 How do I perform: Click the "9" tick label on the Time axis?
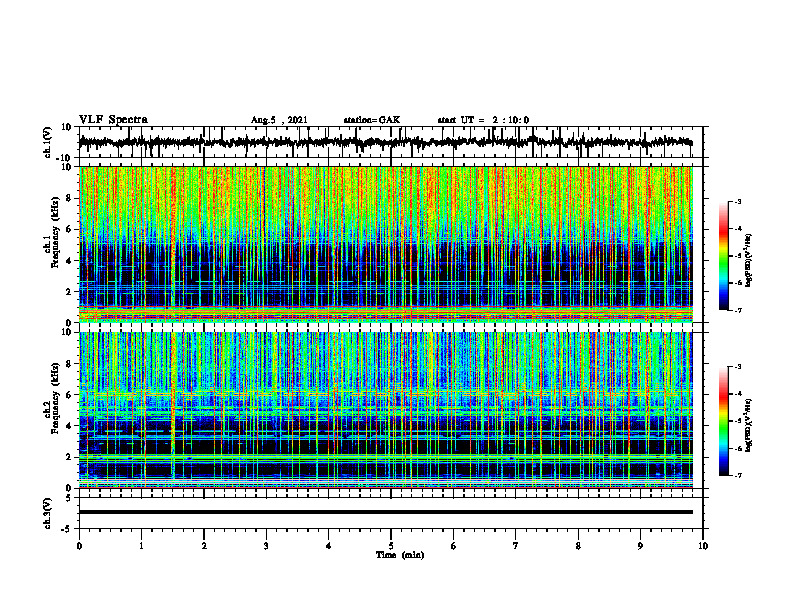(x=640, y=546)
